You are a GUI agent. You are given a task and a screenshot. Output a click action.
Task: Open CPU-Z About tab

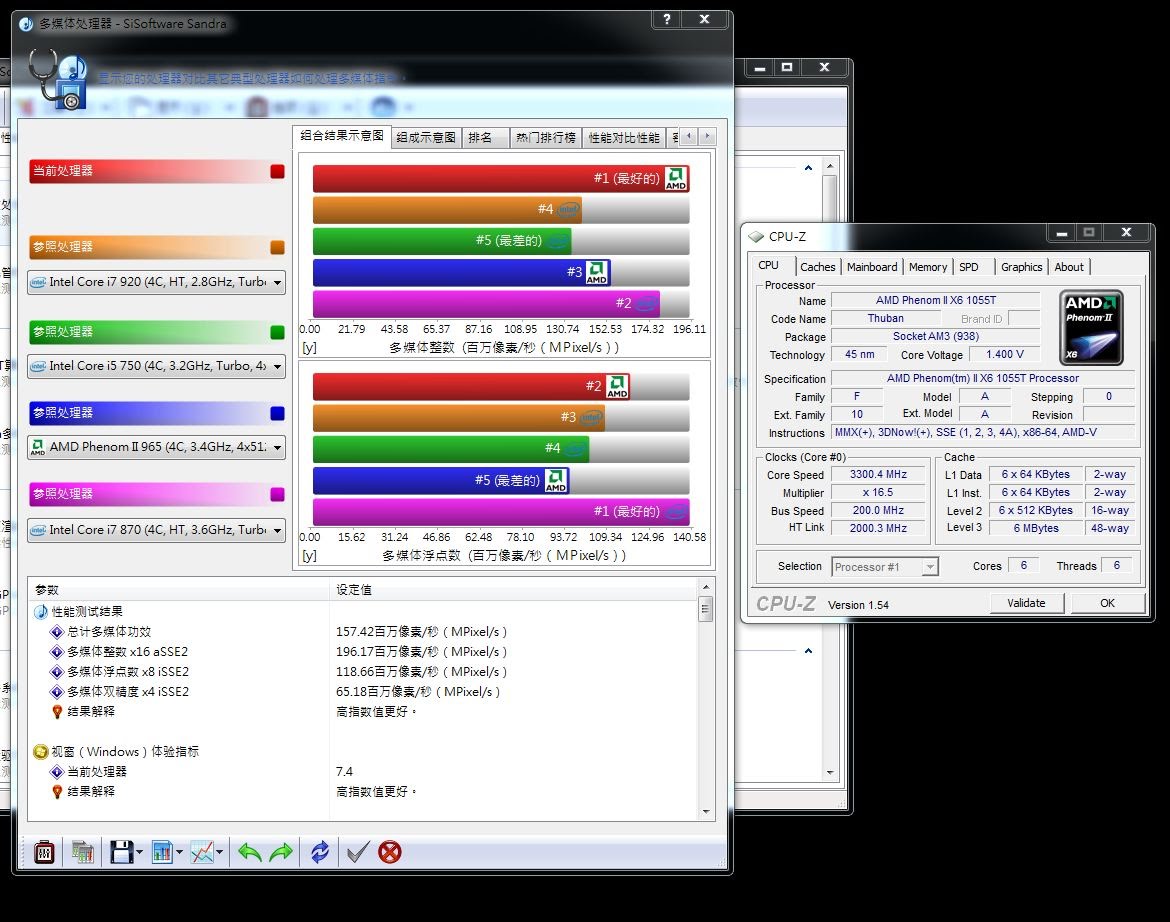pyautogui.click(x=1069, y=267)
